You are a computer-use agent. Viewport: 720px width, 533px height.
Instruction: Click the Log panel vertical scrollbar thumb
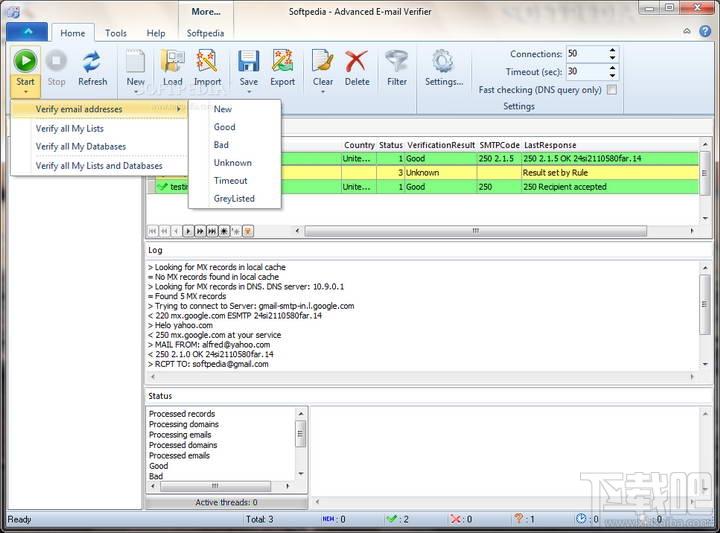pyautogui.click(x=705, y=304)
